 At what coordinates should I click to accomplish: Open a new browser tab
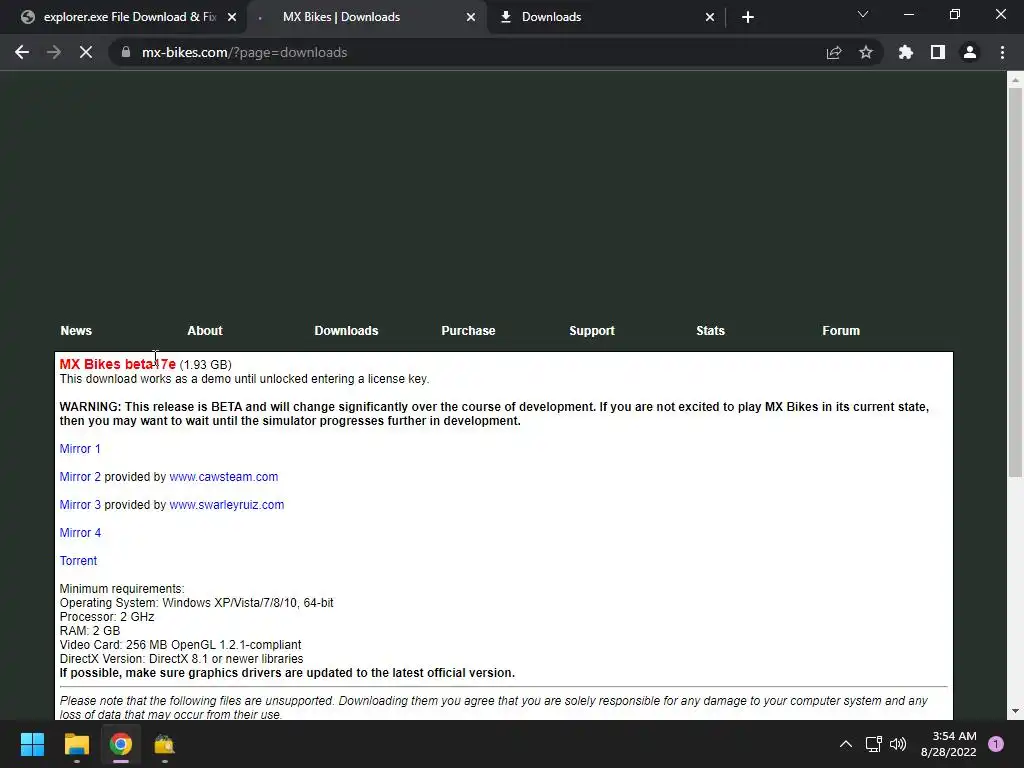[748, 17]
